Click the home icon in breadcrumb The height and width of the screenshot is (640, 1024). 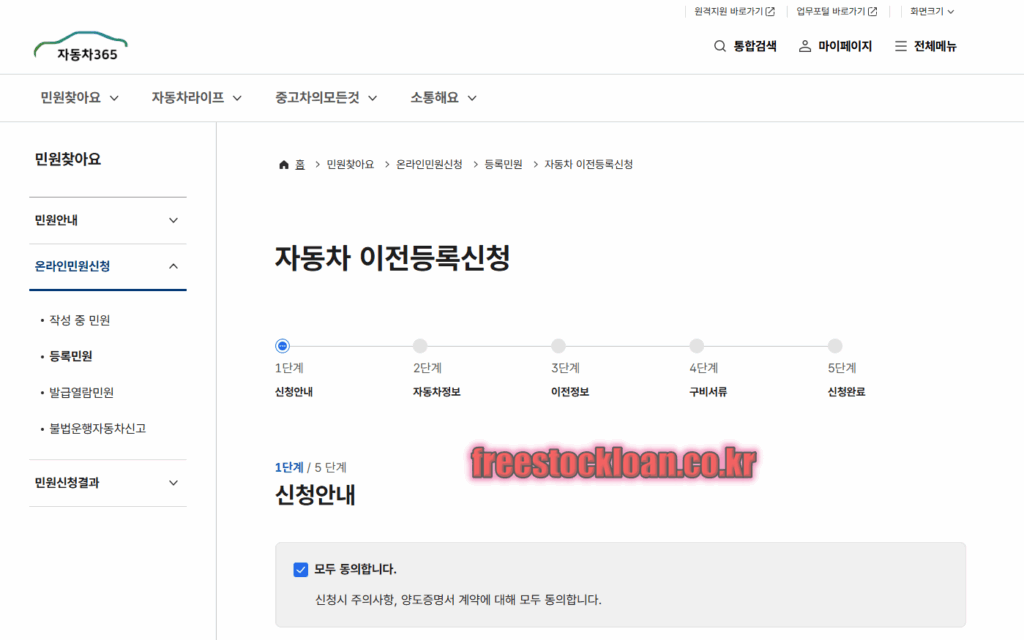coord(284,164)
